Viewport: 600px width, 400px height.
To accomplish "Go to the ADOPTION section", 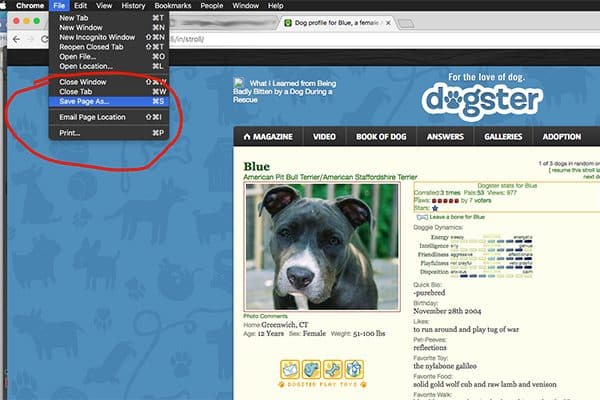I will pyautogui.click(x=562, y=137).
